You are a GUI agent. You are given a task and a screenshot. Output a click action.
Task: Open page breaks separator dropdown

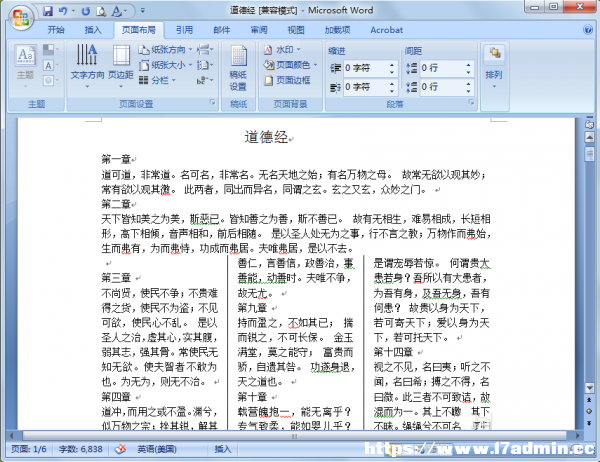[205, 49]
